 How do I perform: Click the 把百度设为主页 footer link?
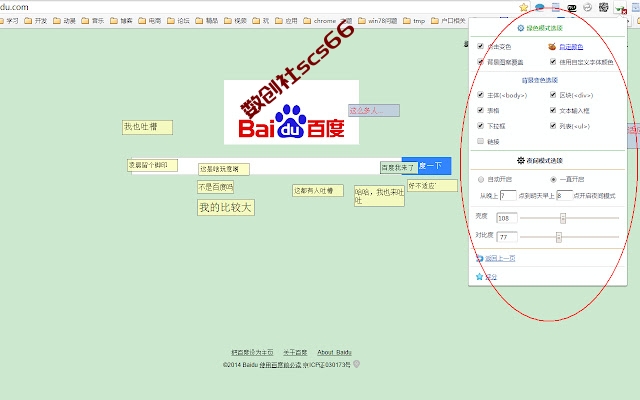[x=252, y=352]
